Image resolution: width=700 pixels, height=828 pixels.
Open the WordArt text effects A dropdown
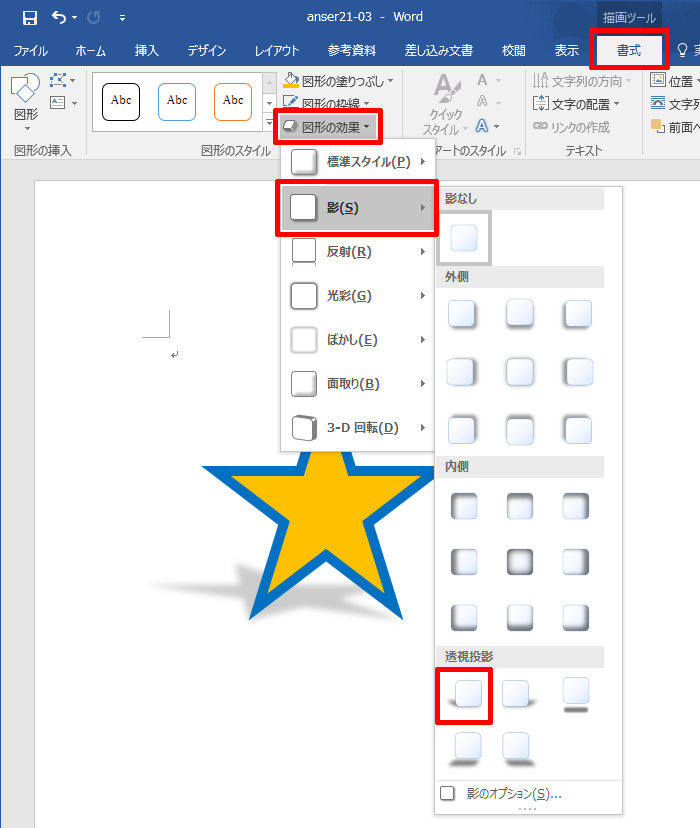tap(488, 126)
